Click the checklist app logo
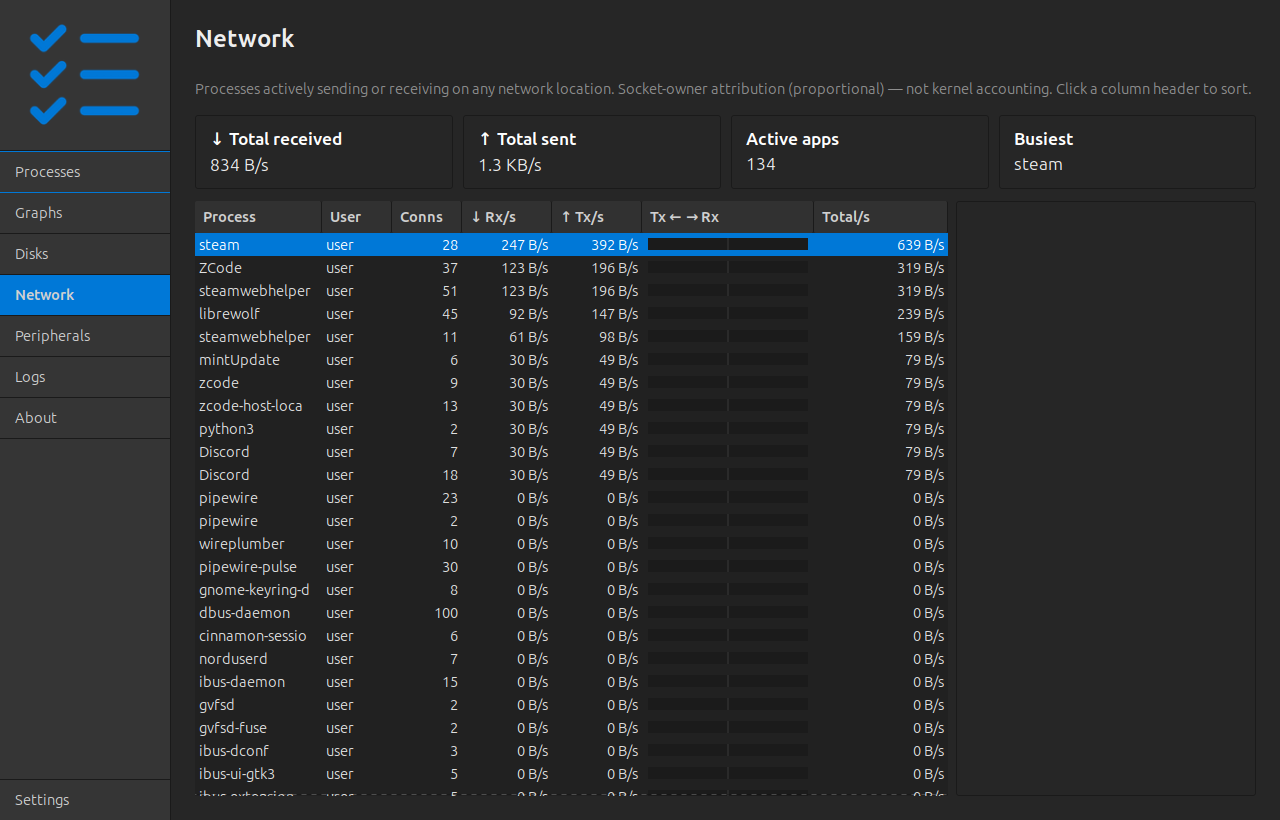 pos(85,75)
